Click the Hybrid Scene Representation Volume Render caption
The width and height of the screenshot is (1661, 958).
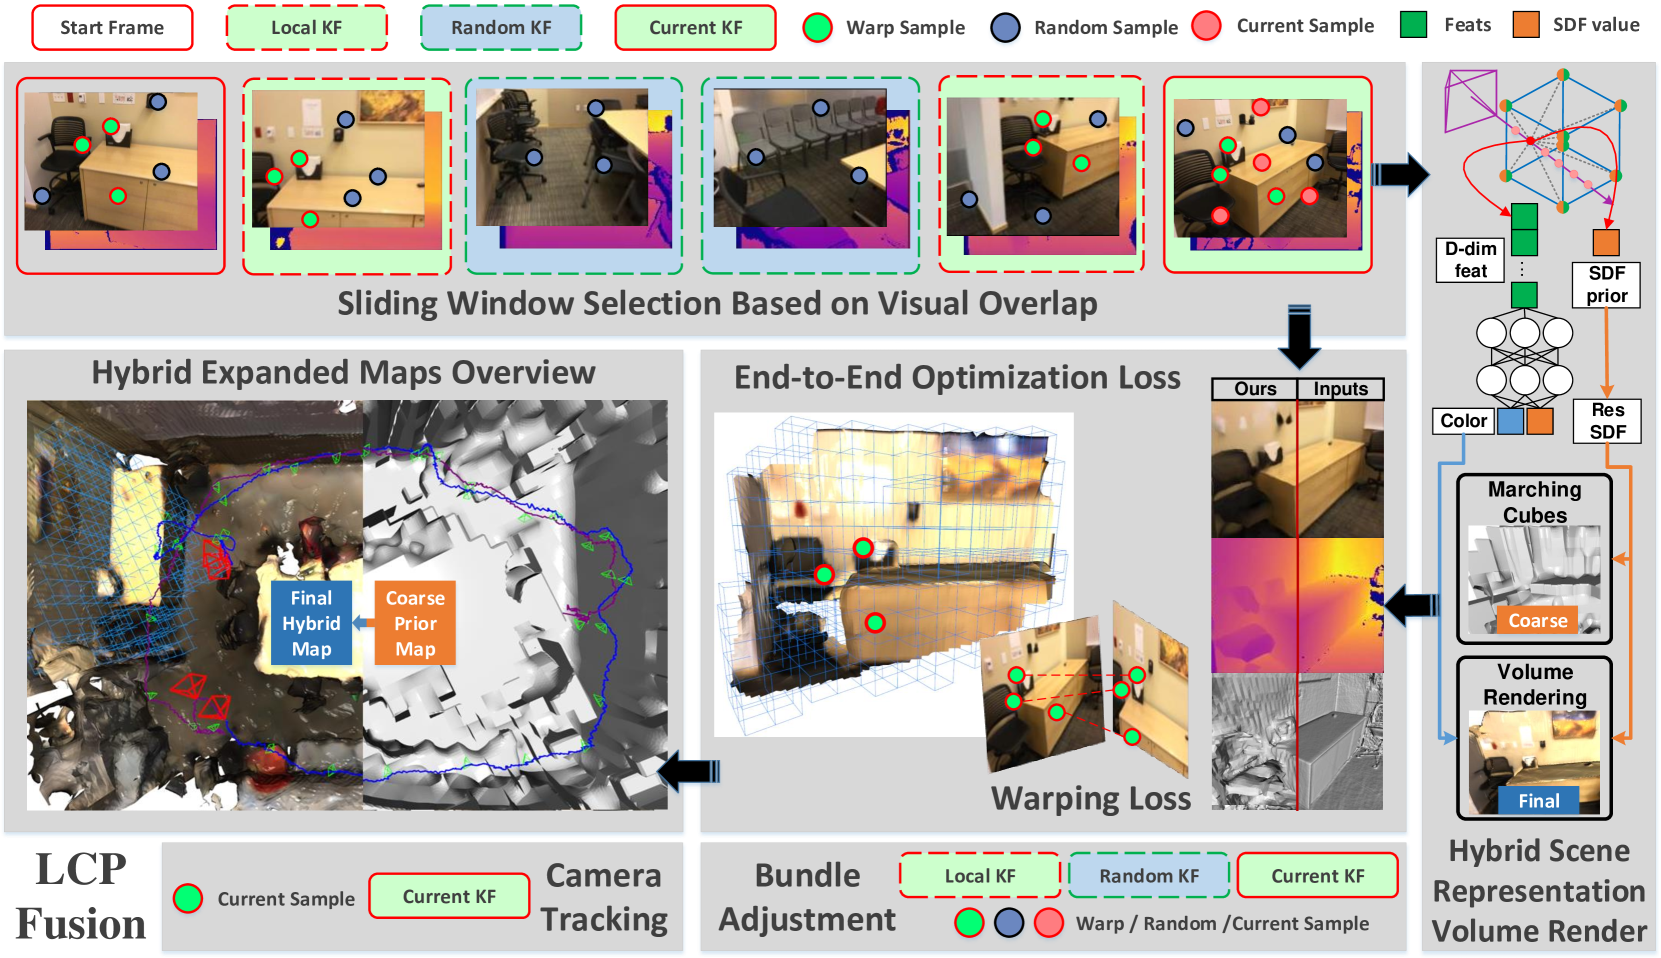point(1539,891)
